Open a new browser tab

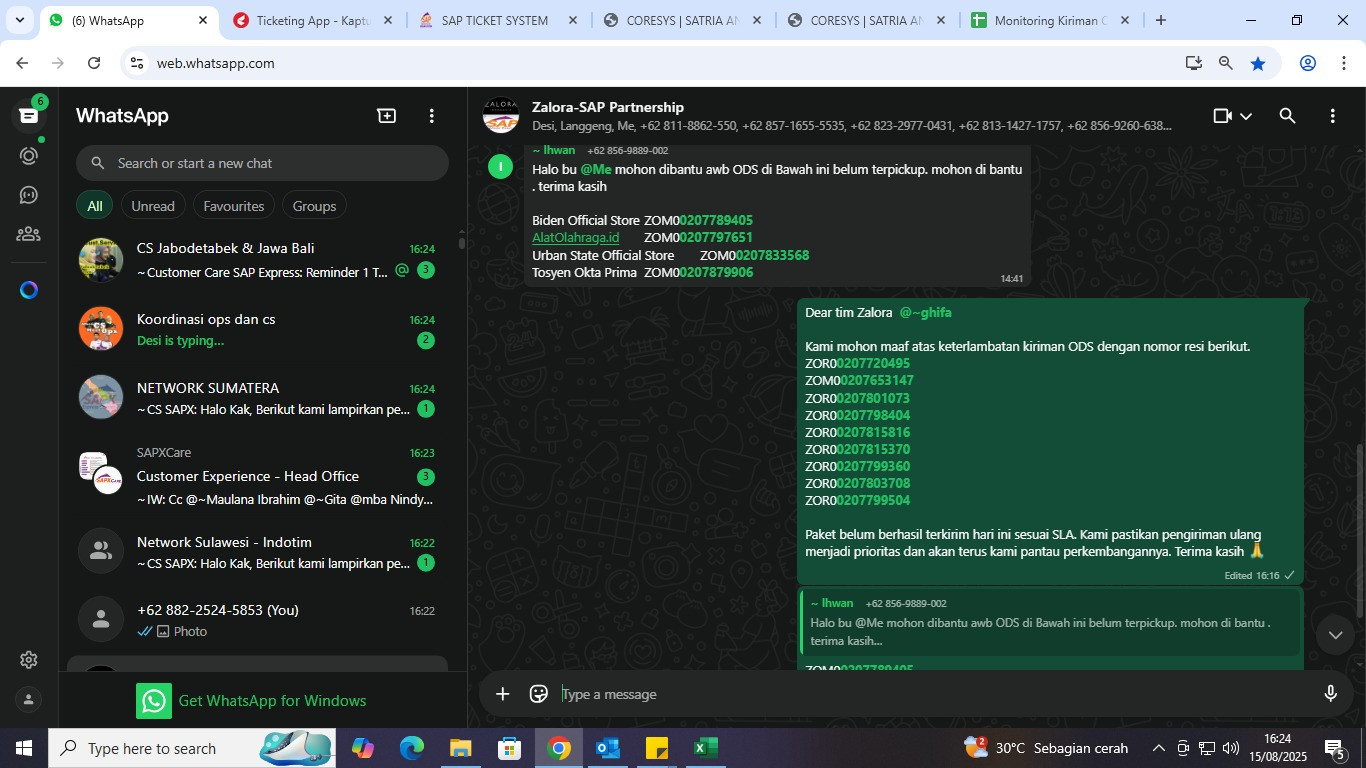[x=1160, y=20]
